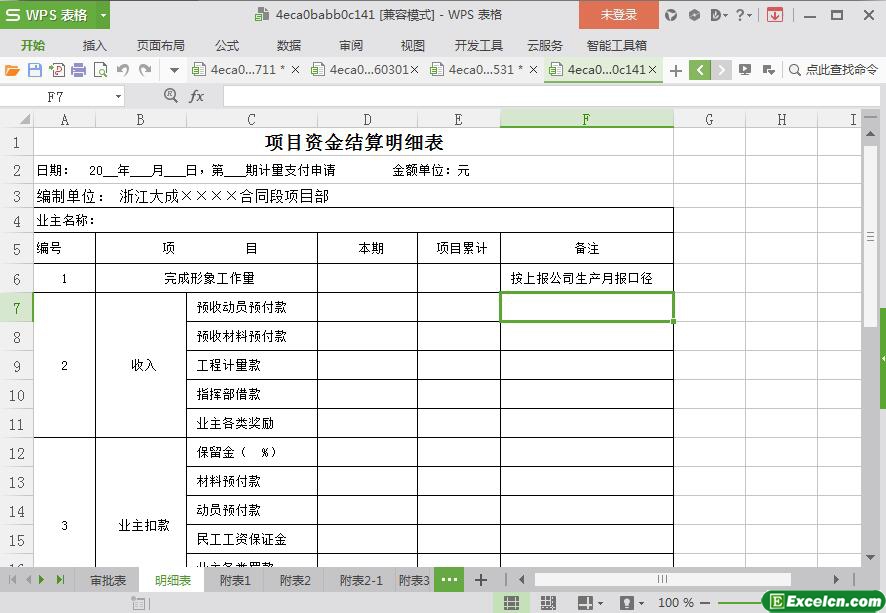Image resolution: width=886 pixels, height=613 pixels.
Task: Switch to the 附表1 sheet tab
Action: tap(234, 580)
